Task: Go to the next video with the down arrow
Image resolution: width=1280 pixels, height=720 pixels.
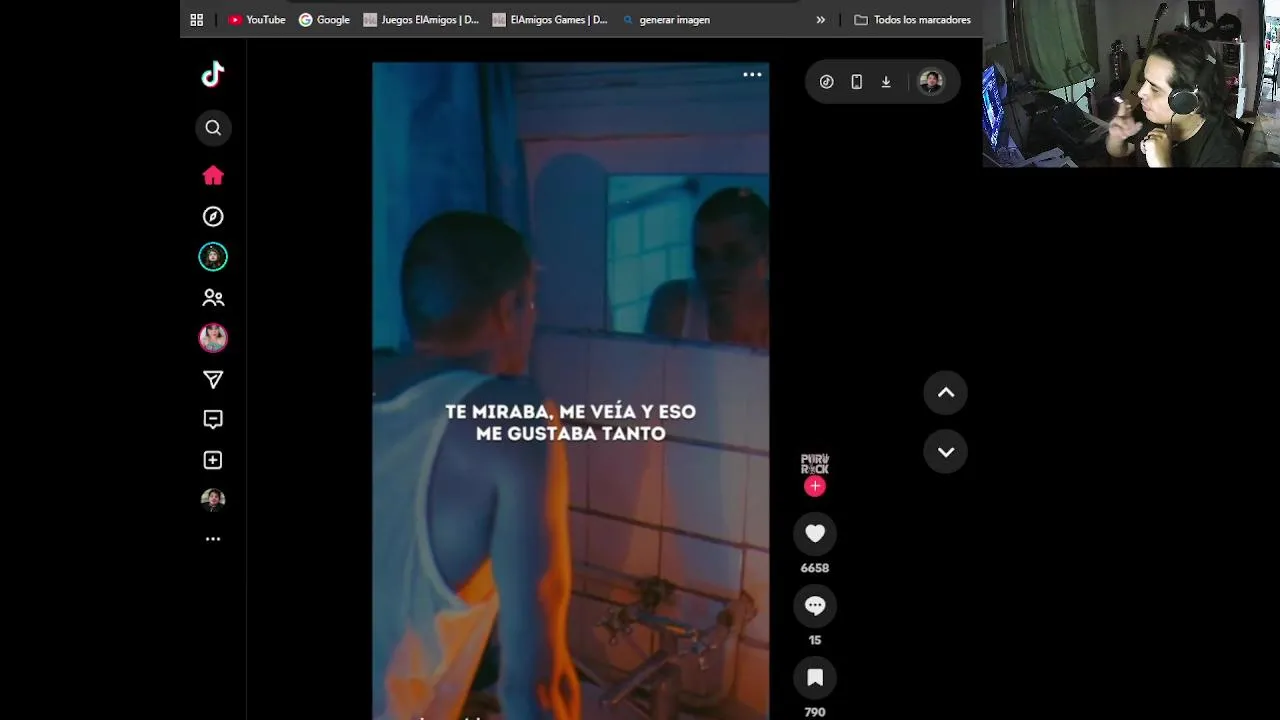Action: click(946, 452)
